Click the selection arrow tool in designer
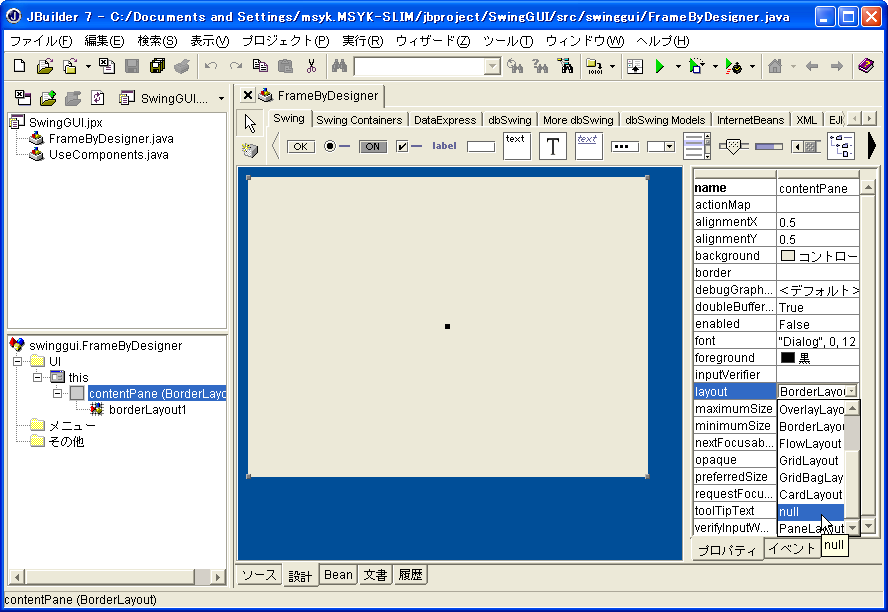Screen dimensions: 888x612 pos(250,123)
